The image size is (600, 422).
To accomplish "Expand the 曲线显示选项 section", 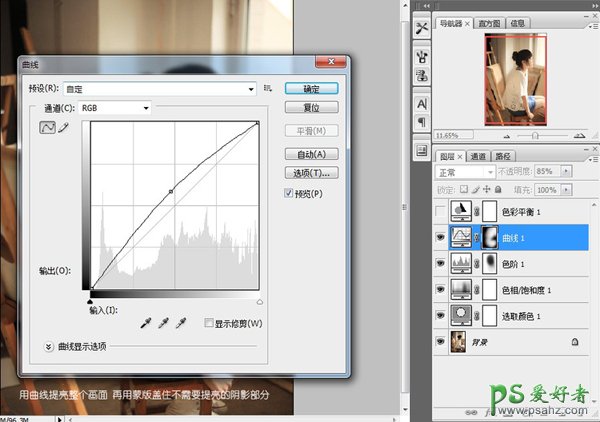I will pyautogui.click(x=48, y=346).
